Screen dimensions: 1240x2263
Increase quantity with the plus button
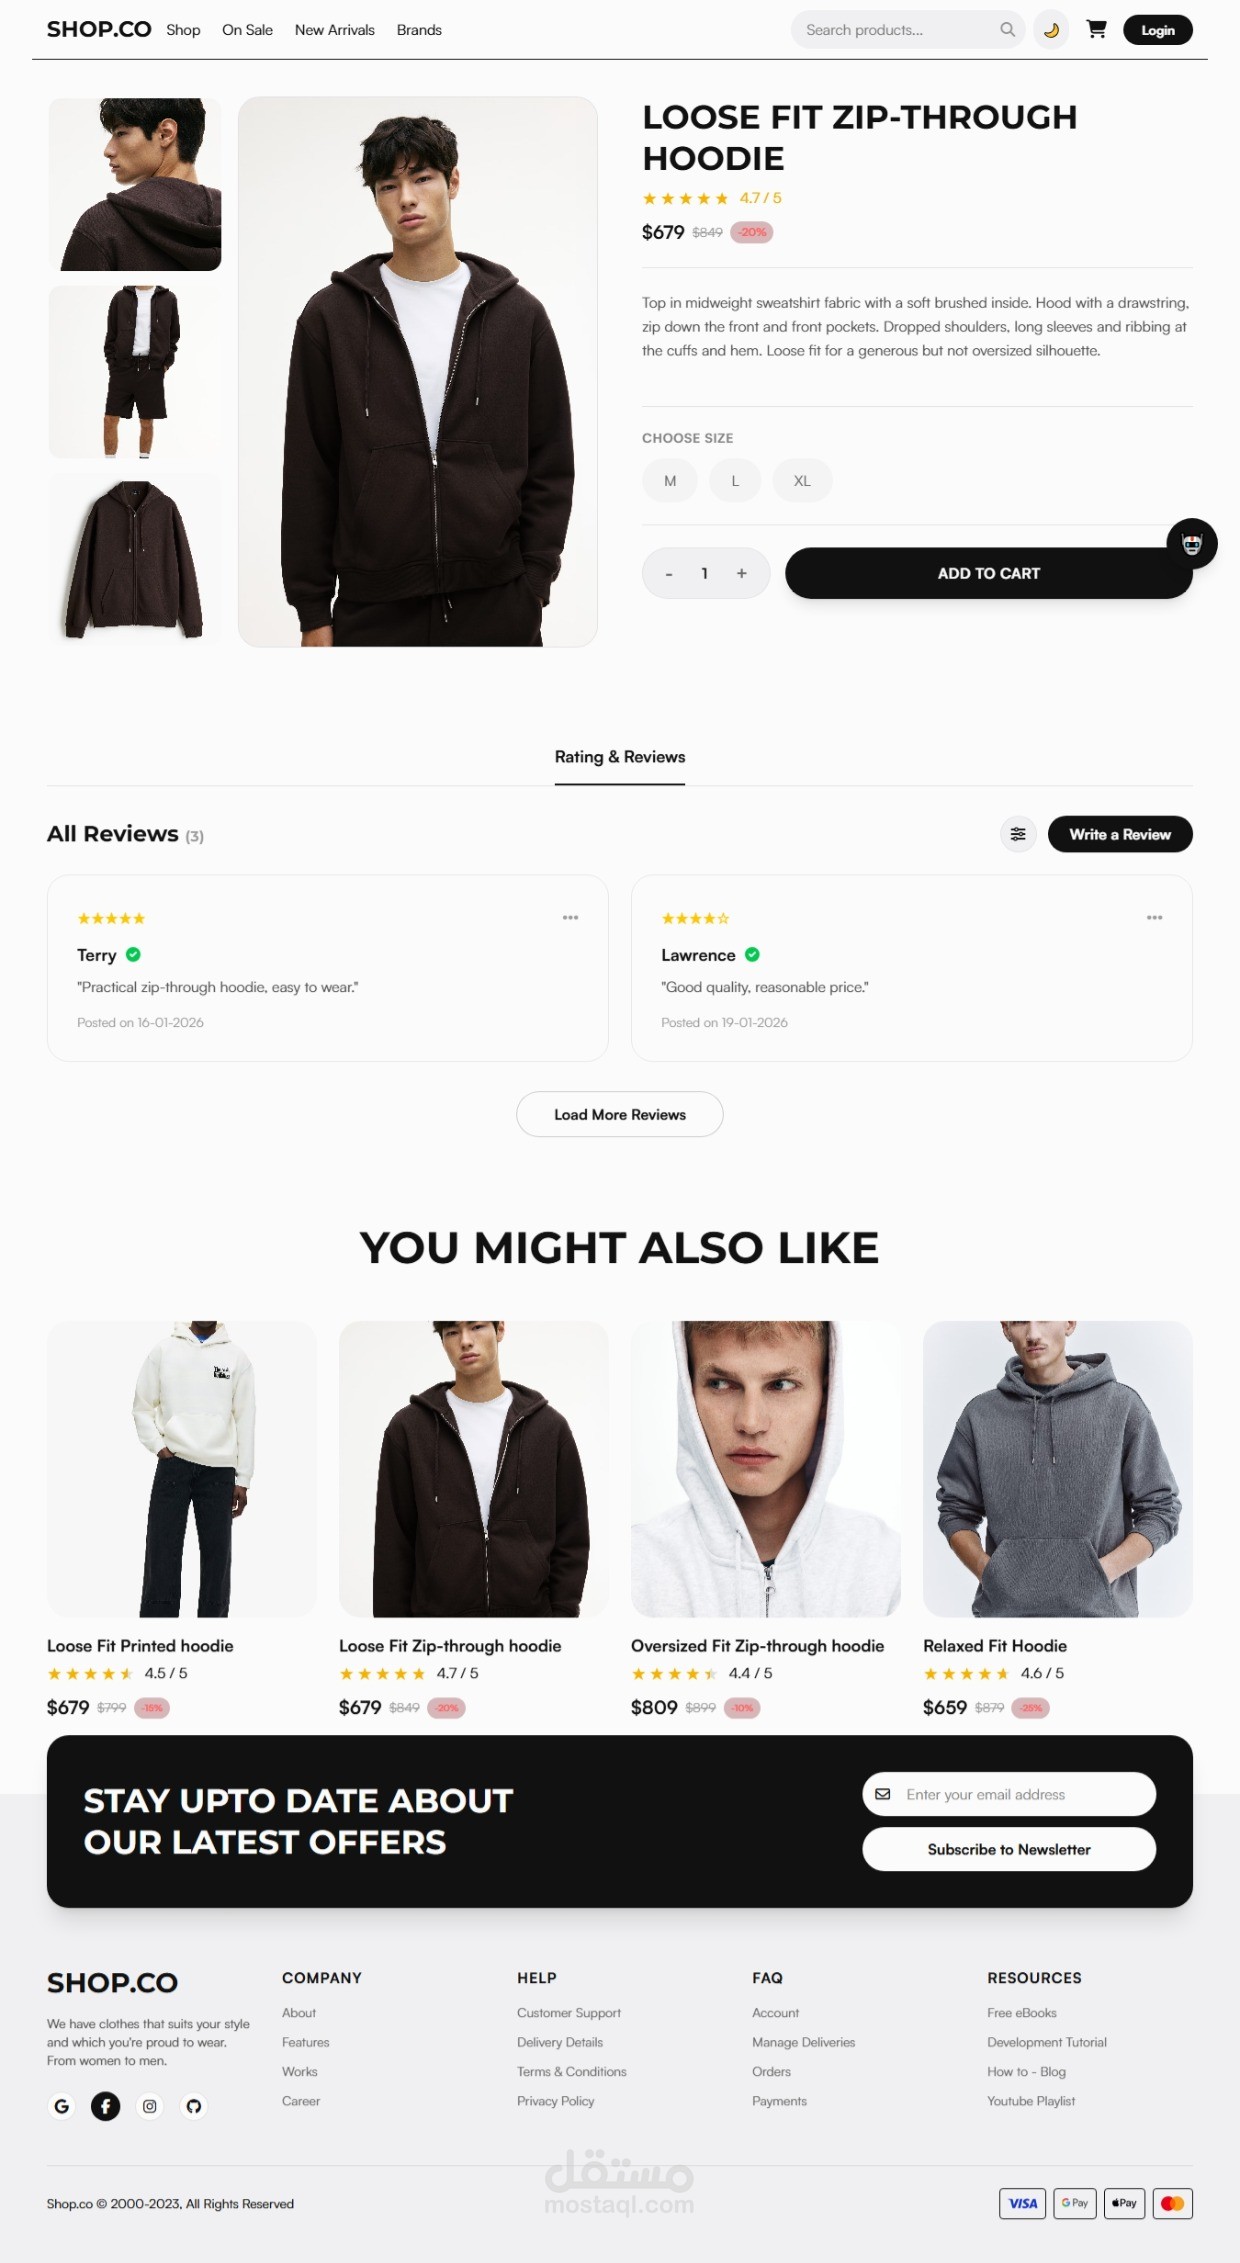(x=742, y=573)
